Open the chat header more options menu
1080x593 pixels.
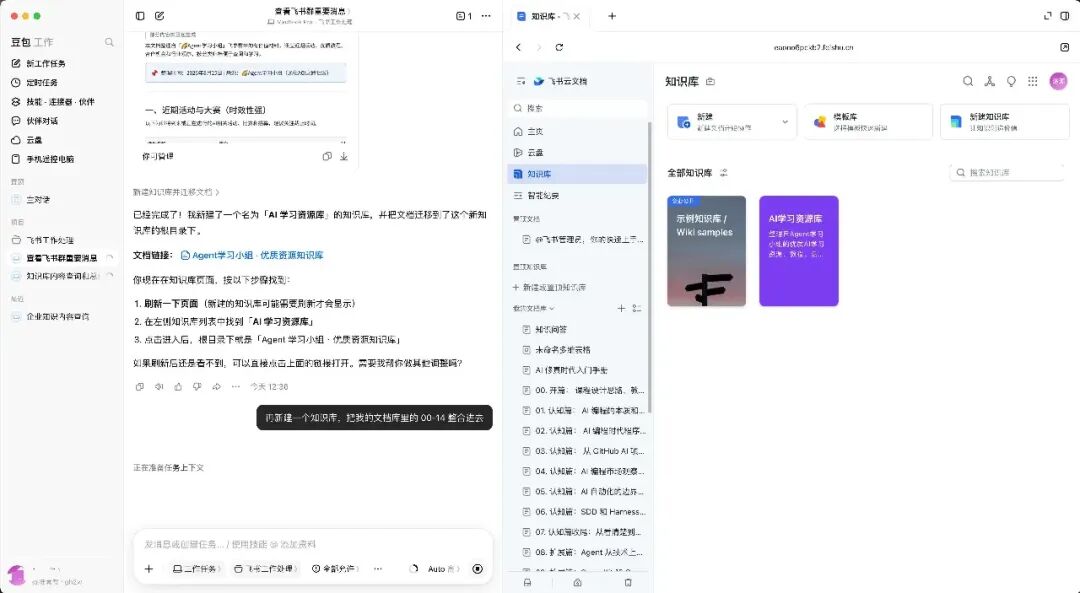click(x=486, y=16)
